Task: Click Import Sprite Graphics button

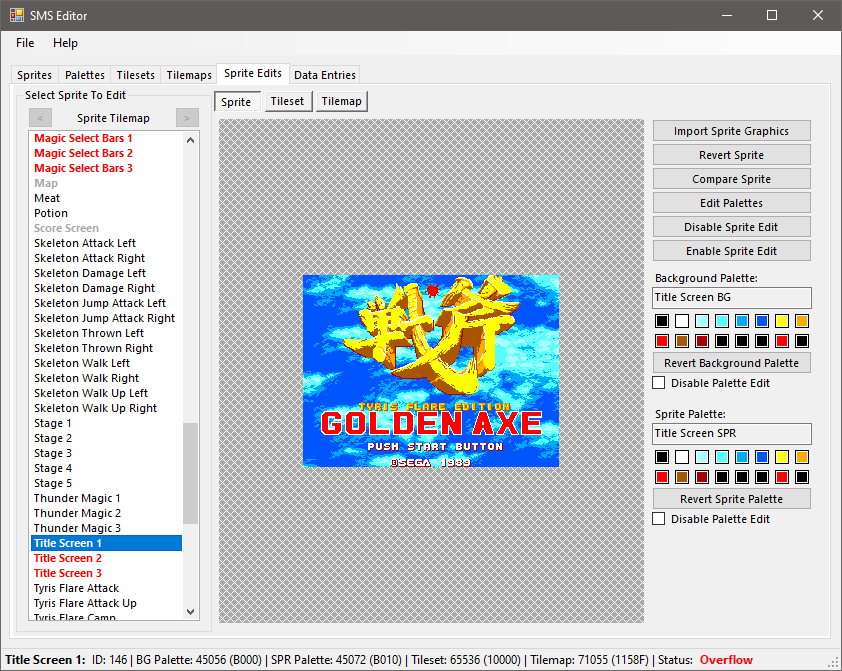Action: pyautogui.click(x=731, y=131)
